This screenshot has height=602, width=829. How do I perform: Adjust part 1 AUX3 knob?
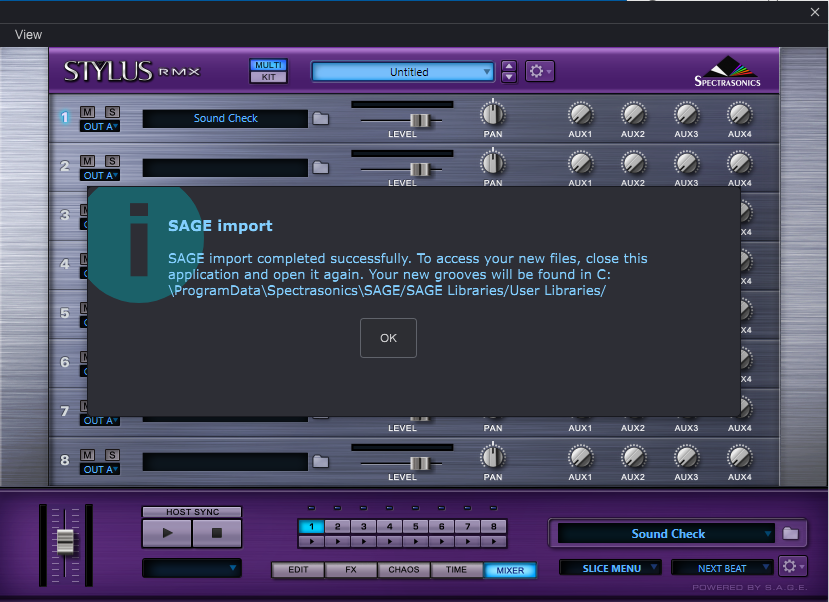coord(687,114)
